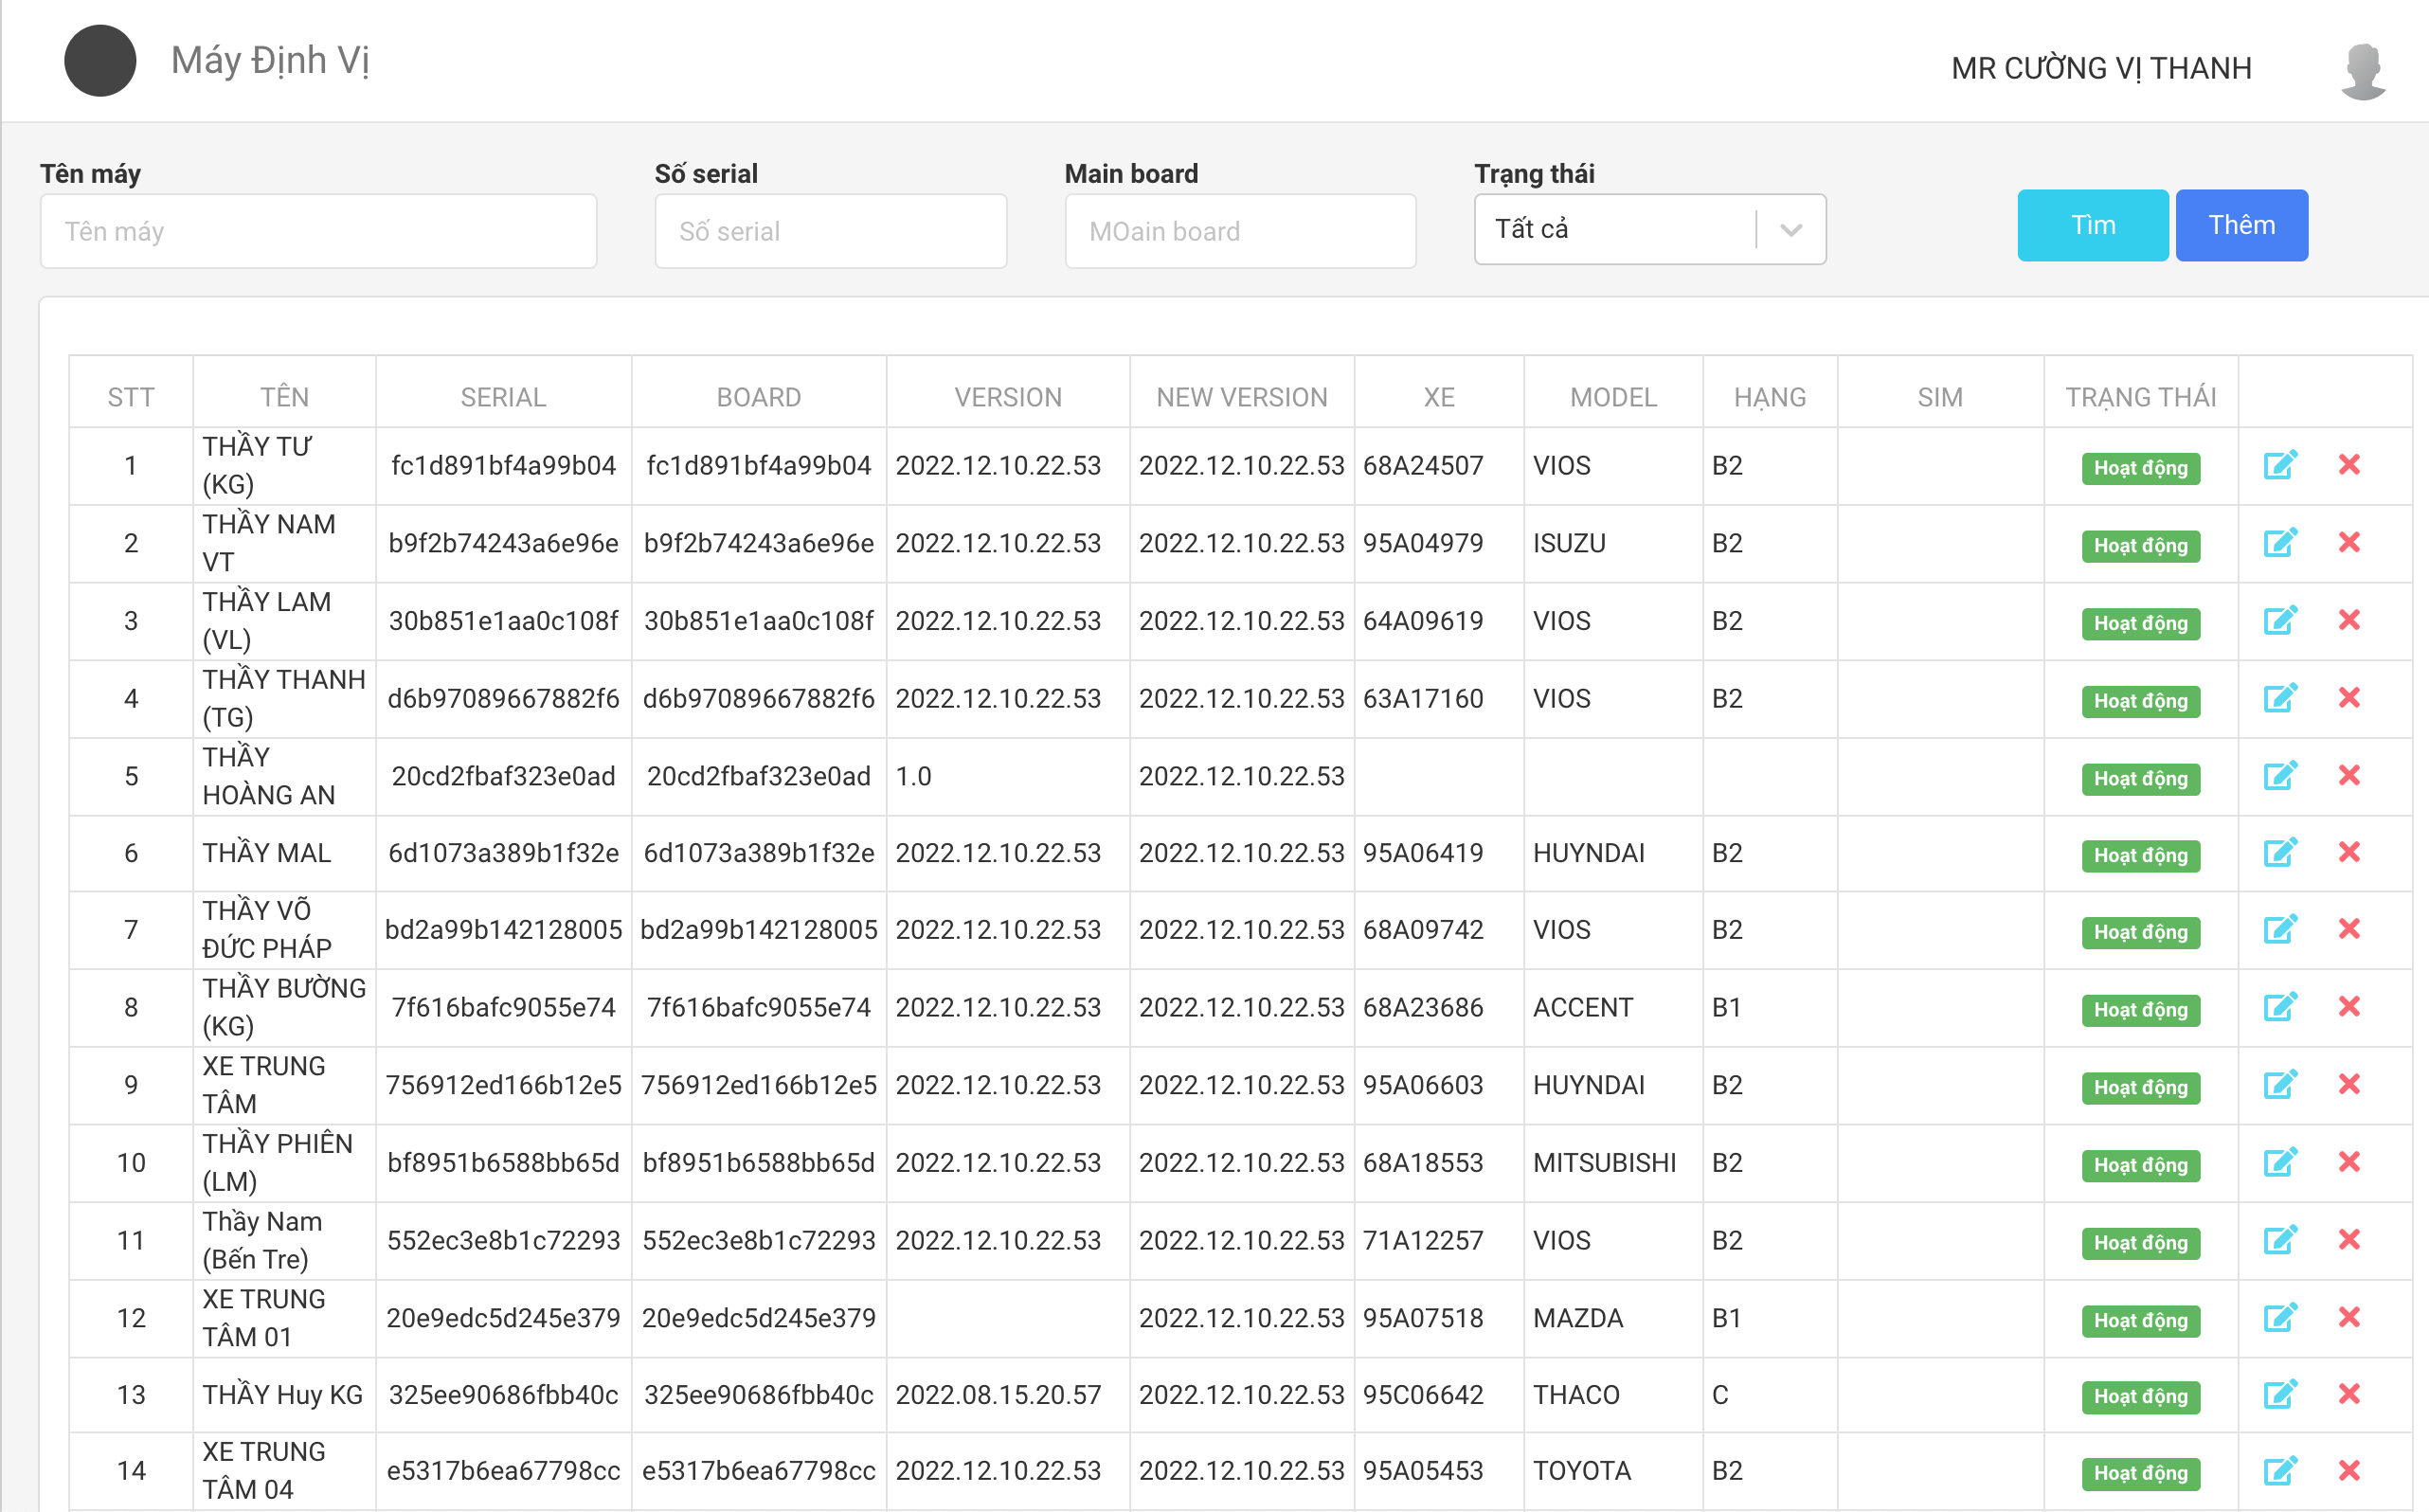This screenshot has width=2429, height=1512.
Task: Delete the THẦY NAM VT device row
Action: [2349, 543]
